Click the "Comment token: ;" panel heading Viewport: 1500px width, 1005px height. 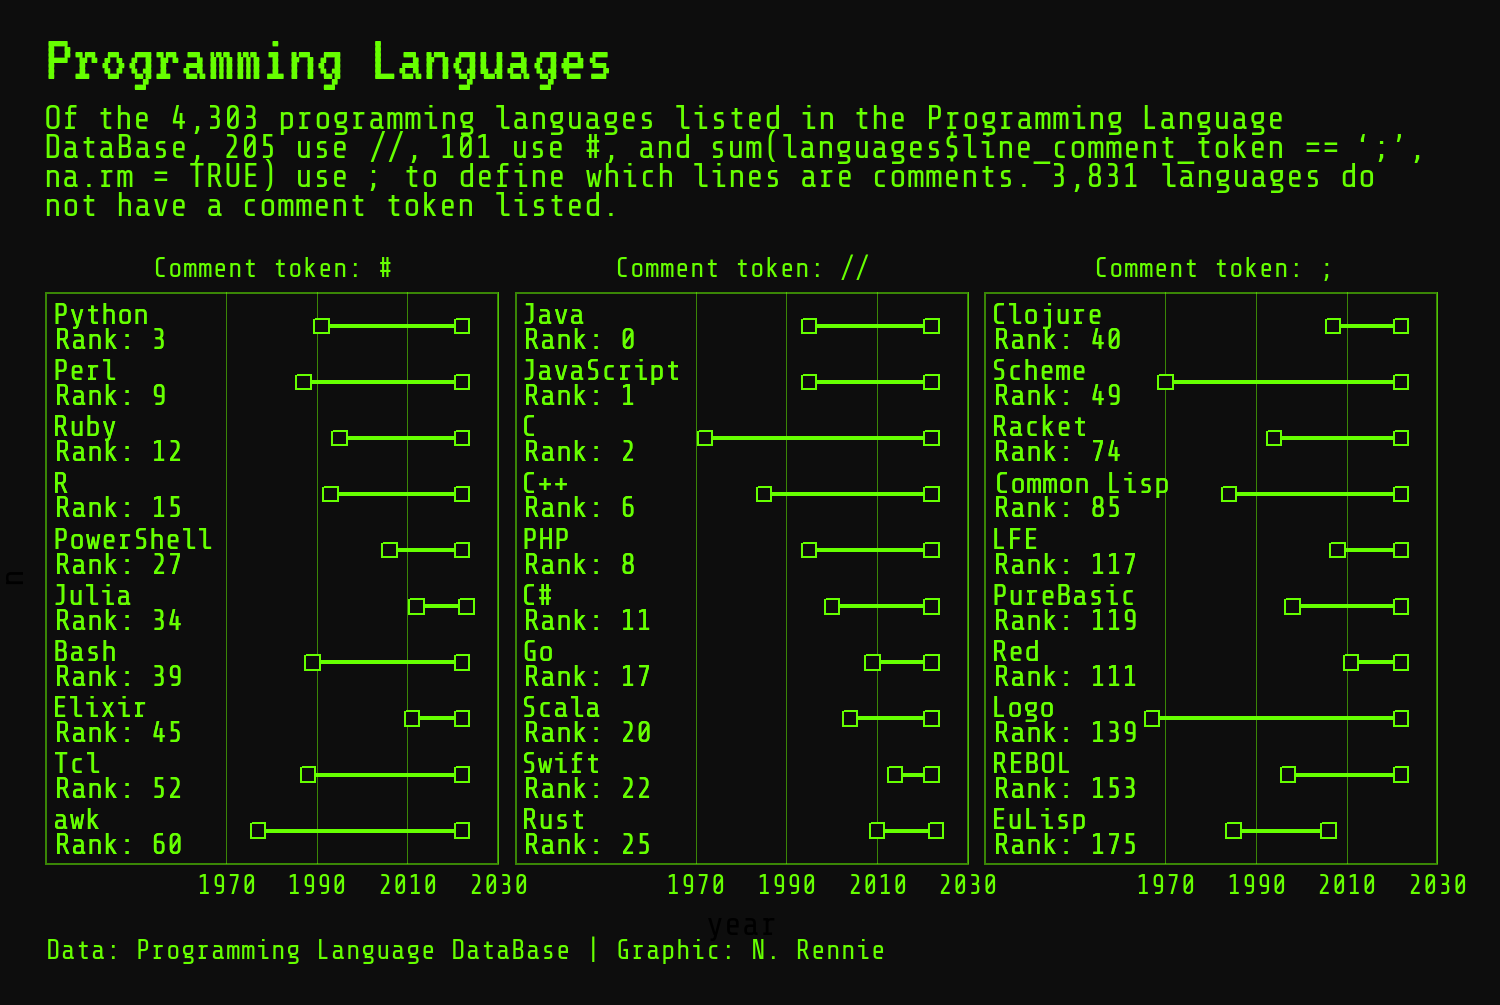click(1214, 269)
